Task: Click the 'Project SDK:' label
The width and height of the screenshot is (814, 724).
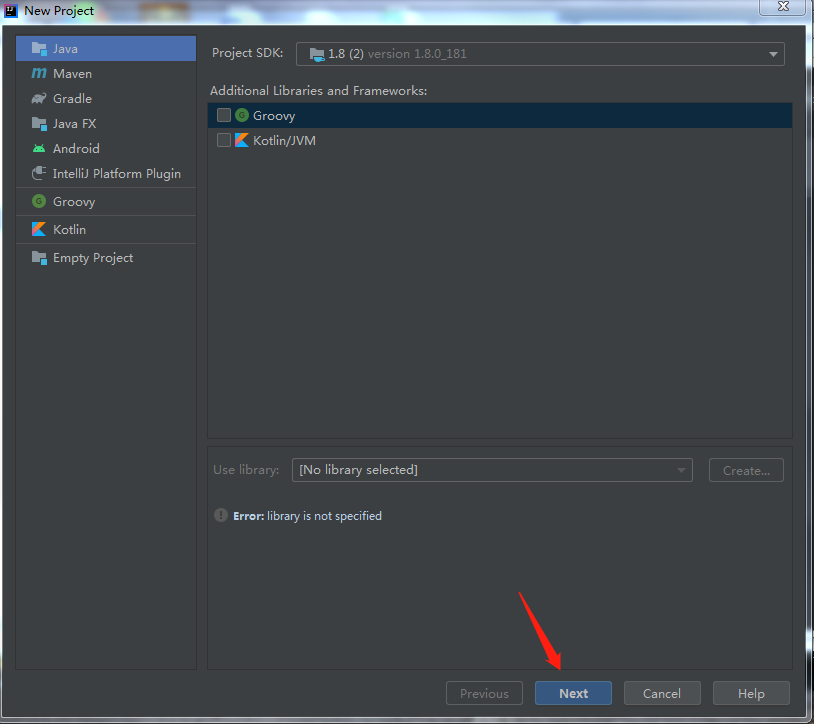Action: 248,53
